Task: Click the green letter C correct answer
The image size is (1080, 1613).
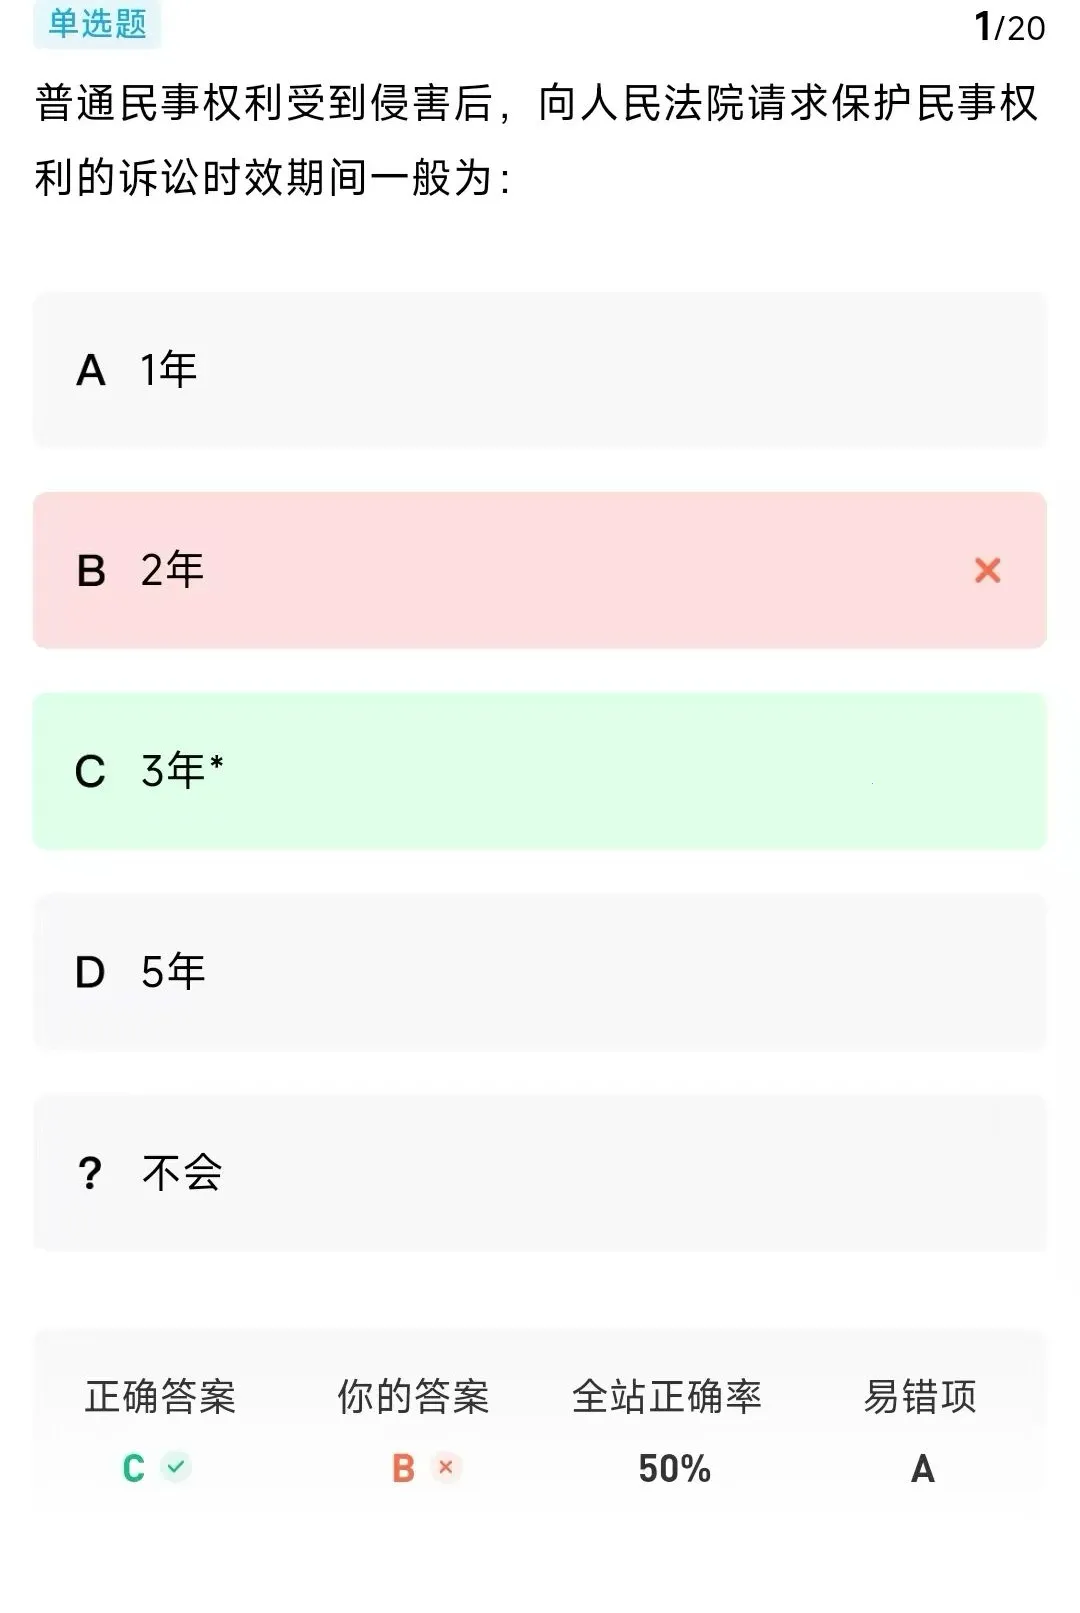Action: point(133,1468)
